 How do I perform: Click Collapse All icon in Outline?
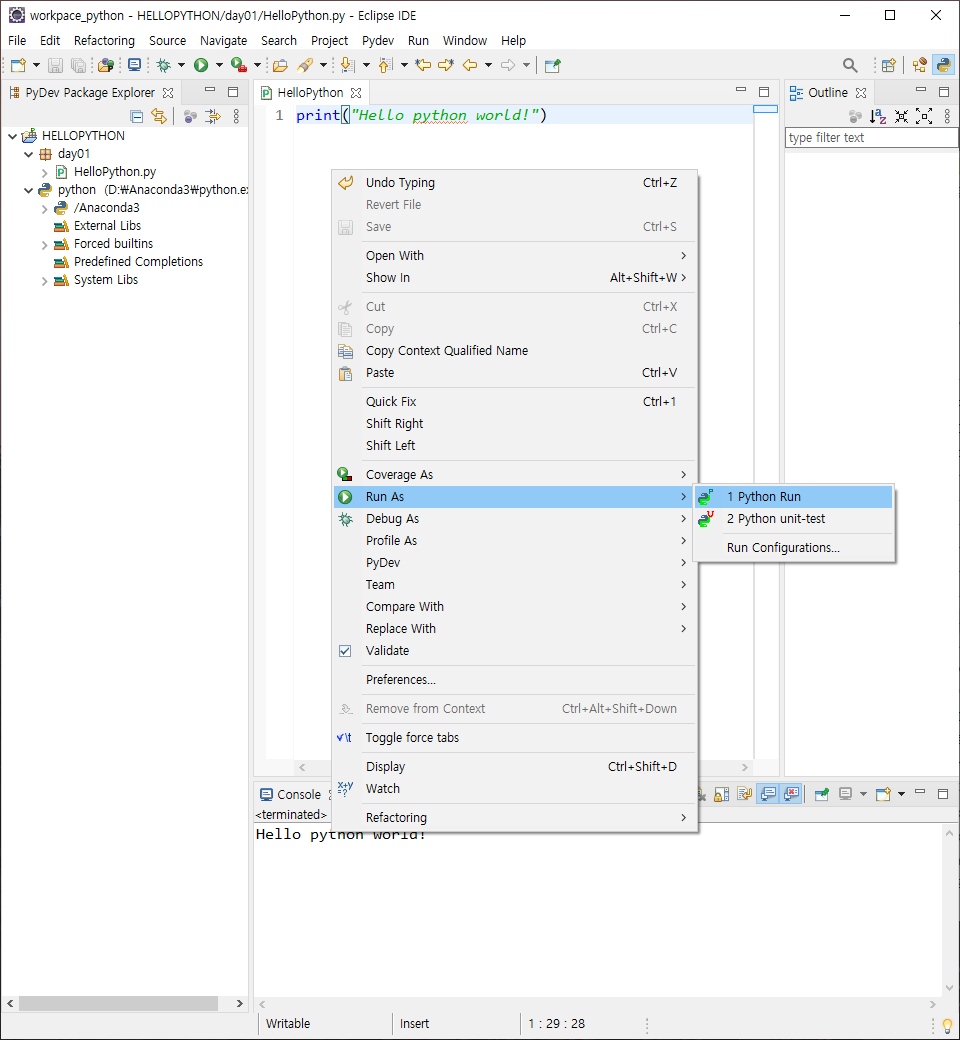[x=901, y=117]
